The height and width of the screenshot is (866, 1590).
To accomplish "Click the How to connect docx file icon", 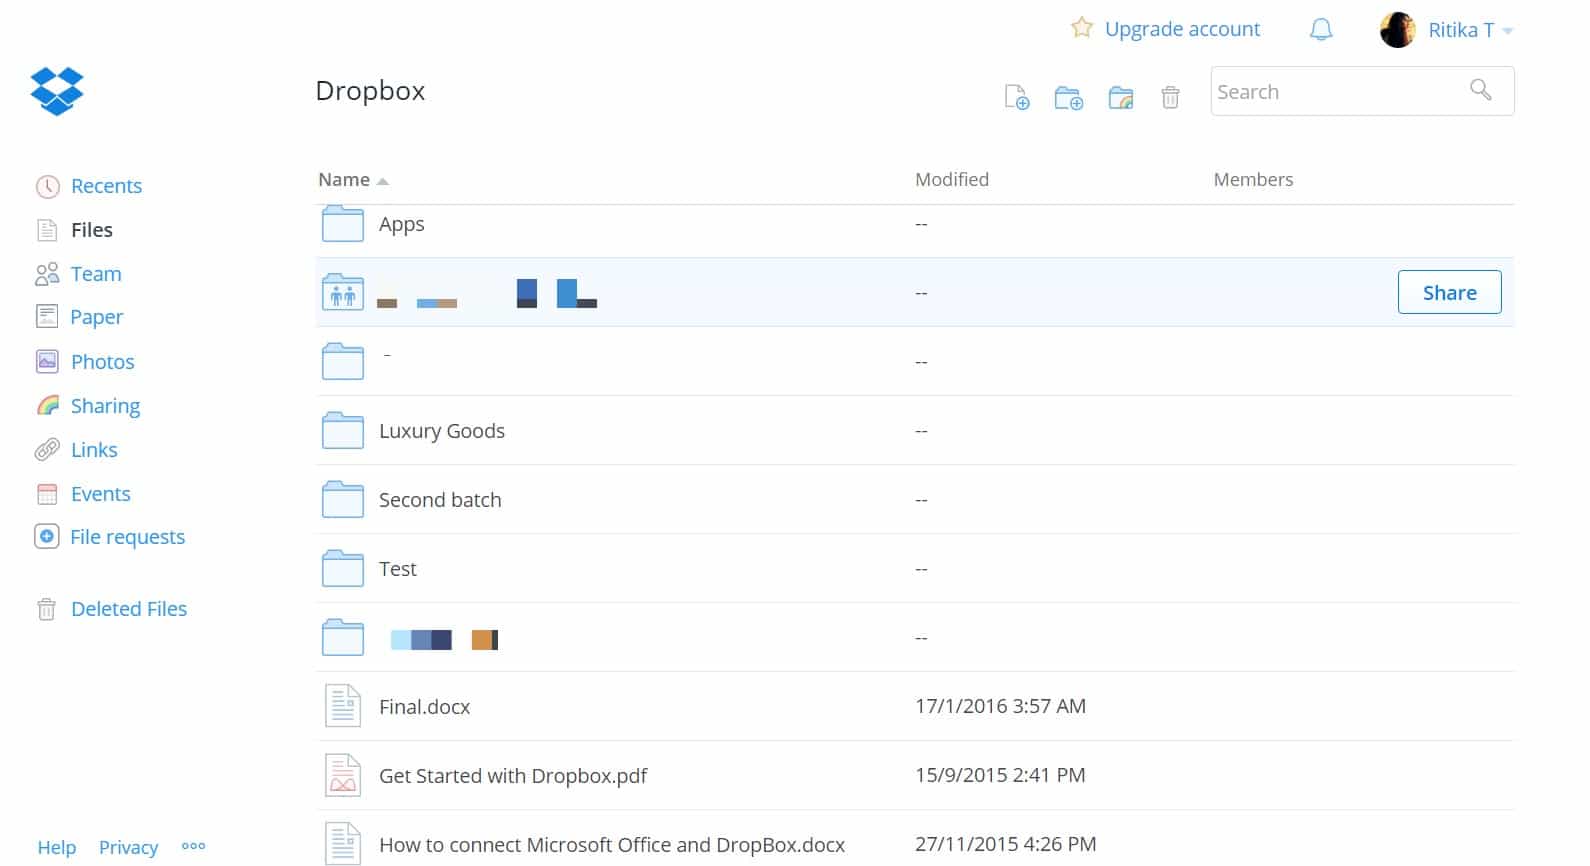I will (342, 843).
